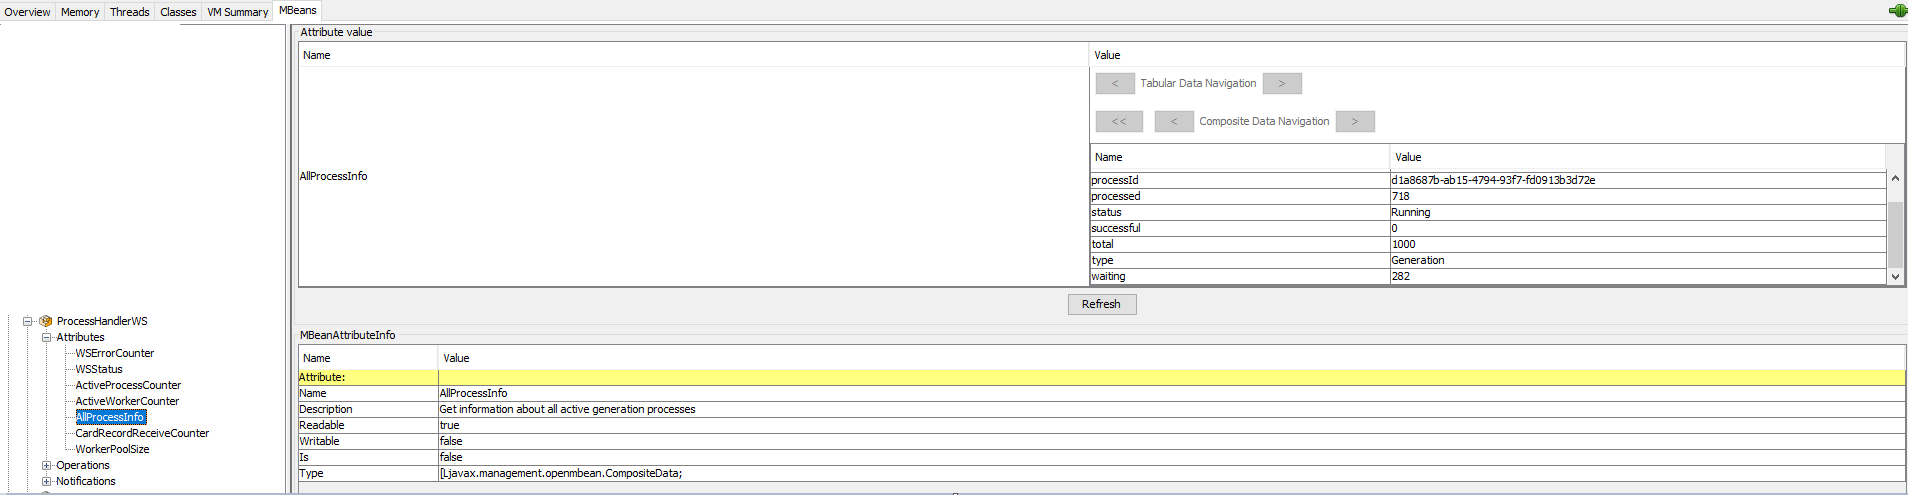Collapse the ProcessHandlerWS tree node
Image resolution: width=1908 pixels, height=495 pixels.
(28, 321)
